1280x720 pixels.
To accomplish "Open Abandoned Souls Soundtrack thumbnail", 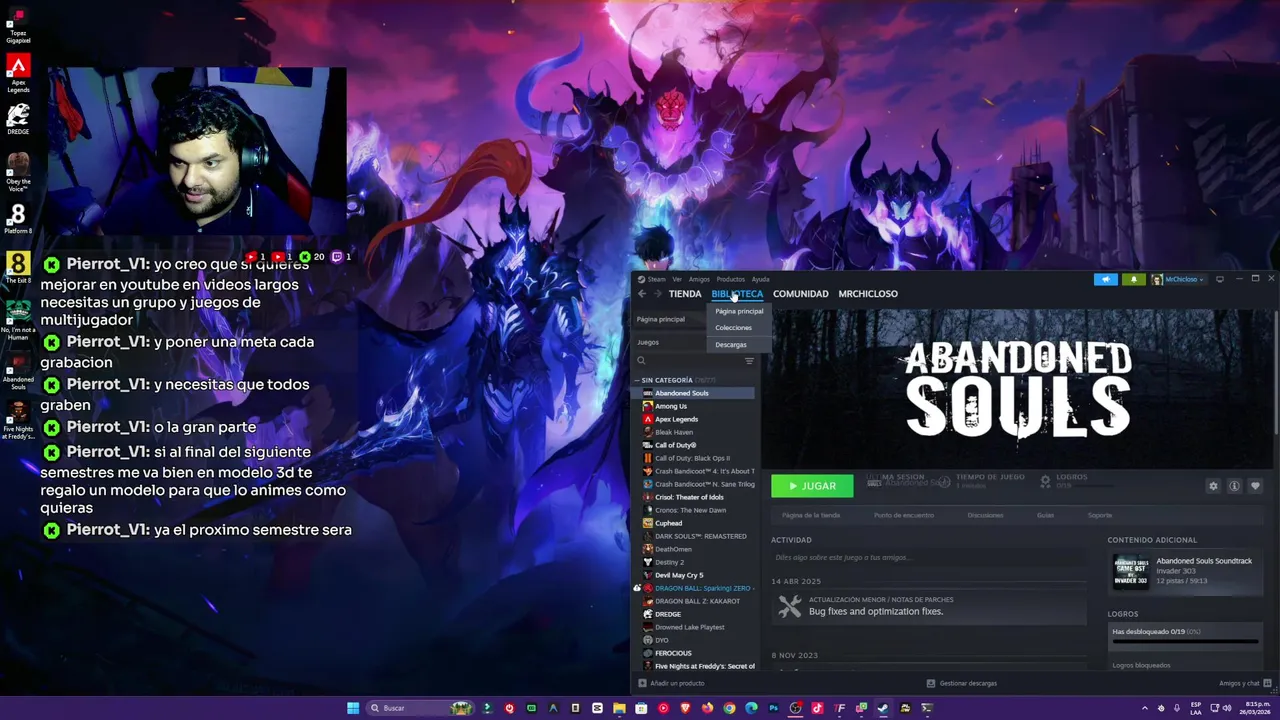I will [1131, 572].
